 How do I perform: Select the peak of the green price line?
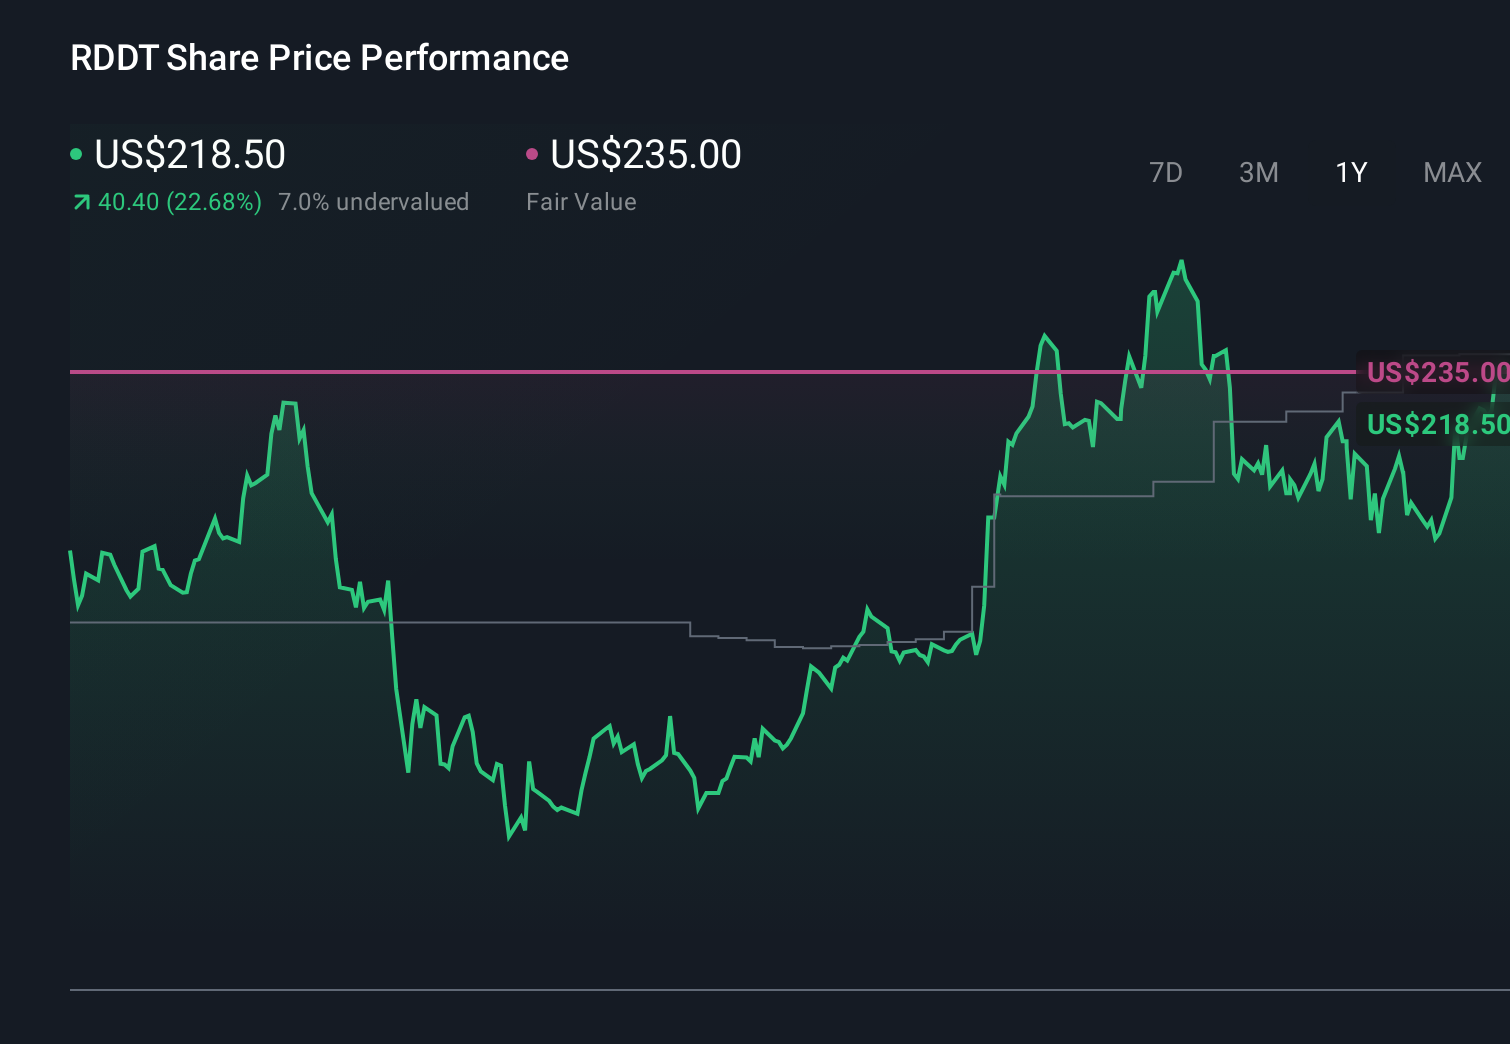1181,261
